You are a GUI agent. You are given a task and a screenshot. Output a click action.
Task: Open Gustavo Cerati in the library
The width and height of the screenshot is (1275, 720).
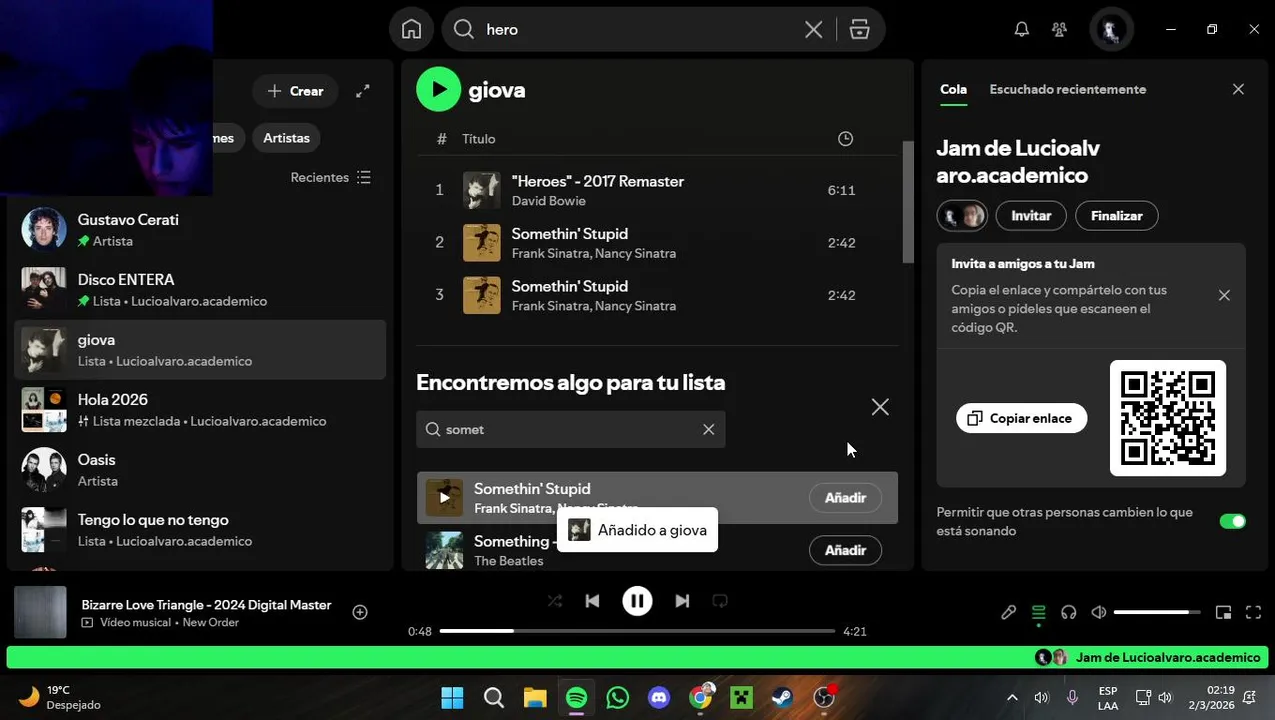pyautogui.click(x=200, y=230)
